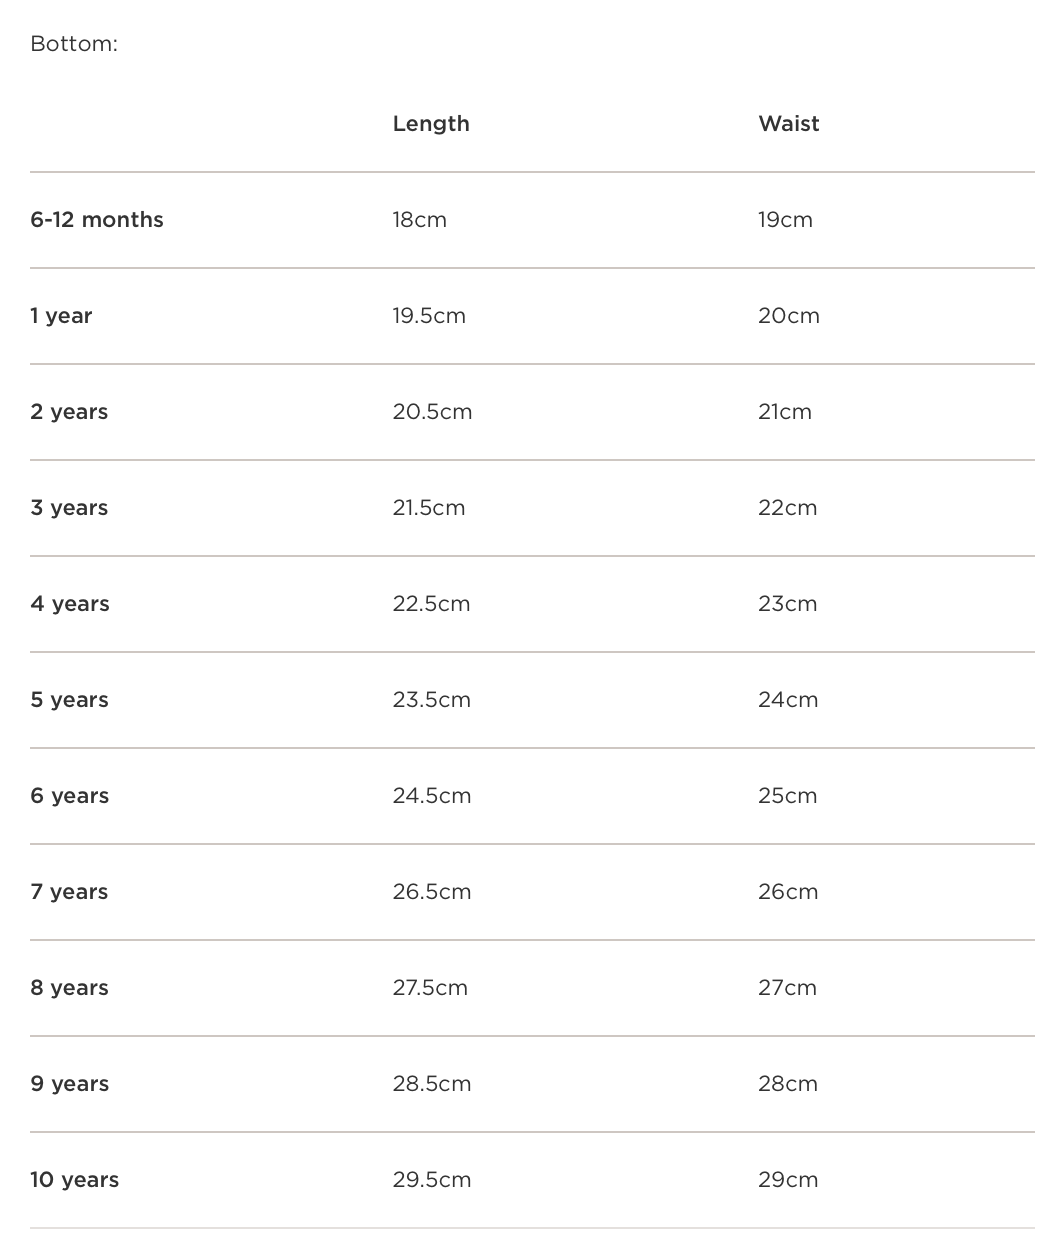The width and height of the screenshot is (1062, 1256).
Task: Select the 29cm waist value
Action: coord(788,1180)
